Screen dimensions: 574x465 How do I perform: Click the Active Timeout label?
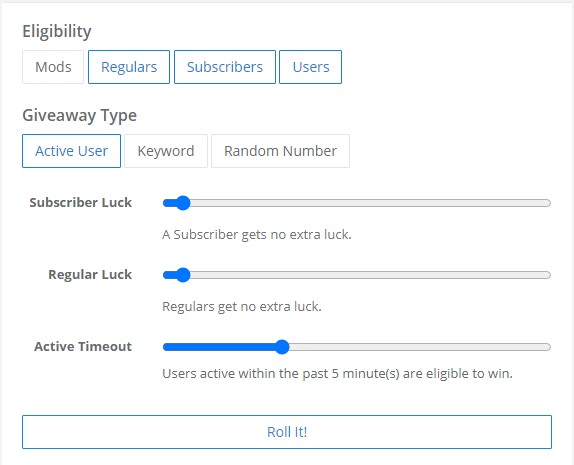point(83,346)
